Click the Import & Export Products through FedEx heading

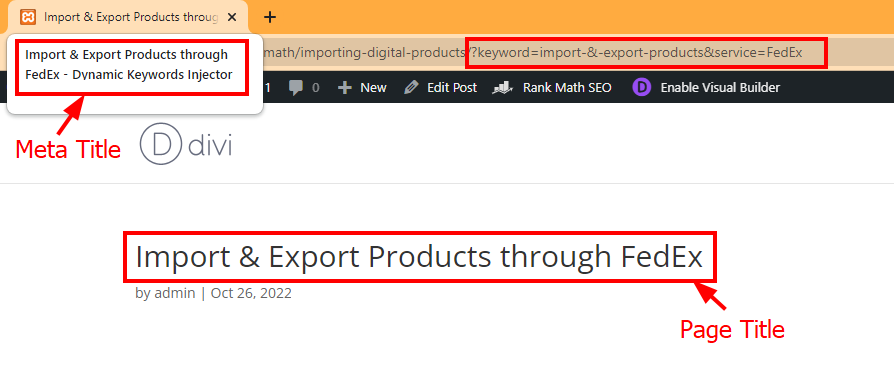coord(419,257)
